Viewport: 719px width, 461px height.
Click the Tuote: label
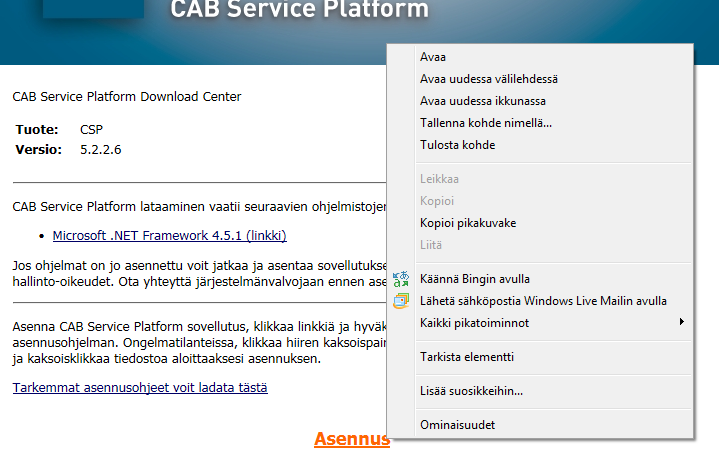[x=37, y=130]
